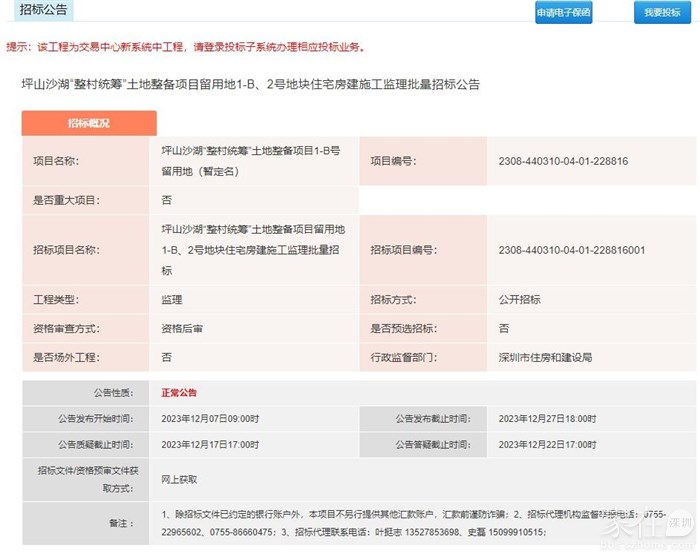Click the 网上获取 document acquisition value

(x=179, y=479)
